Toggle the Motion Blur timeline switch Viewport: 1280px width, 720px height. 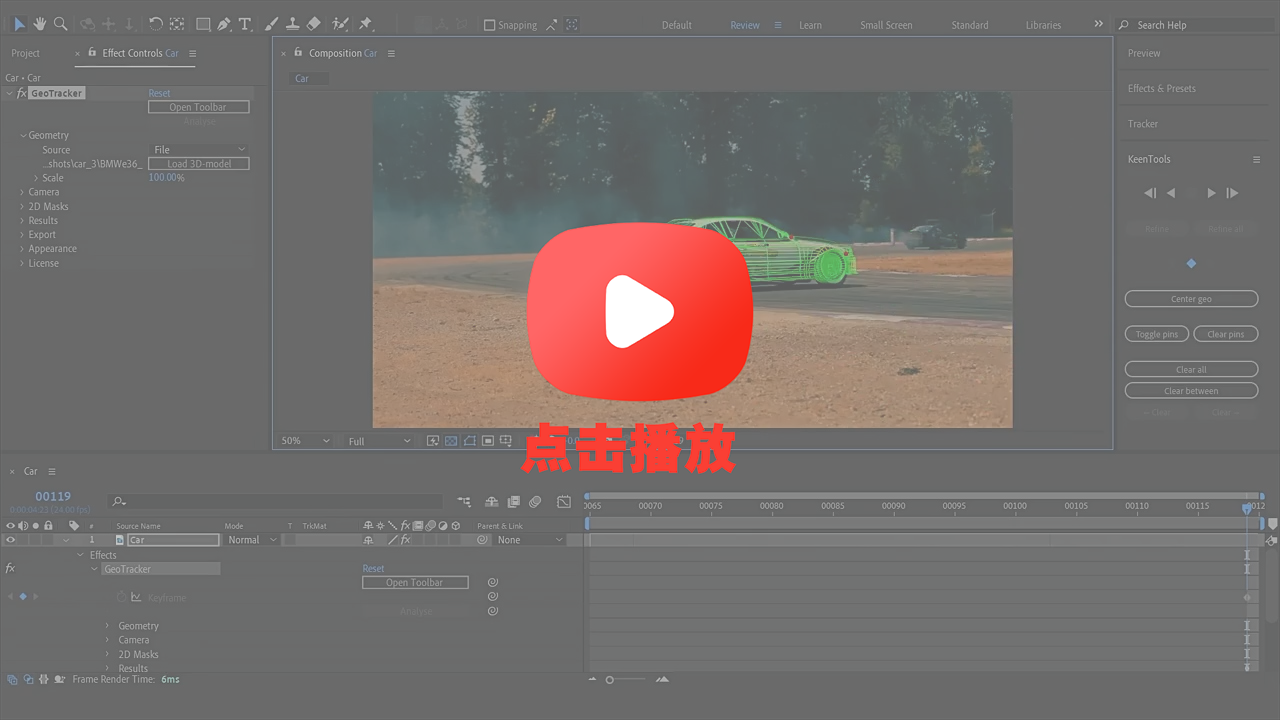tap(535, 502)
